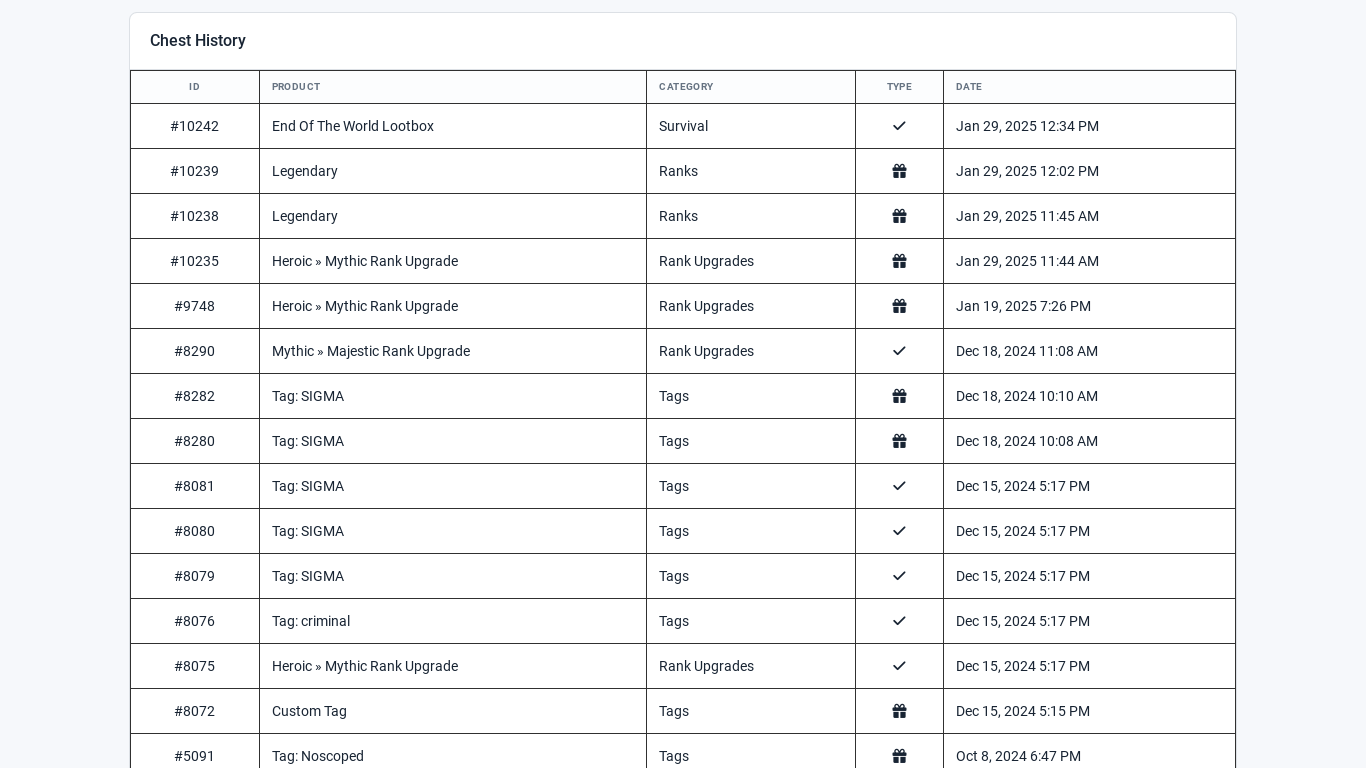Click the checkmark icon in row #8290
The height and width of the screenshot is (768, 1366).
899,351
